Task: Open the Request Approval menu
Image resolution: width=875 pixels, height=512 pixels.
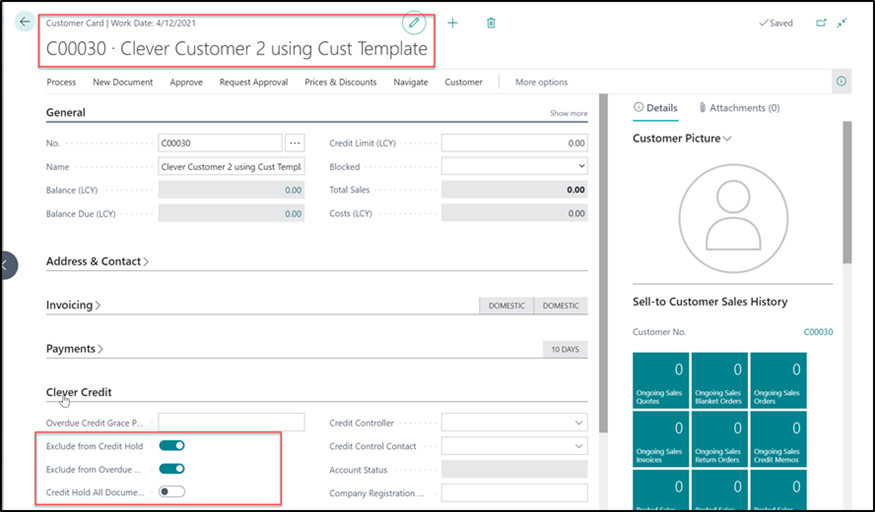Action: pos(253,82)
